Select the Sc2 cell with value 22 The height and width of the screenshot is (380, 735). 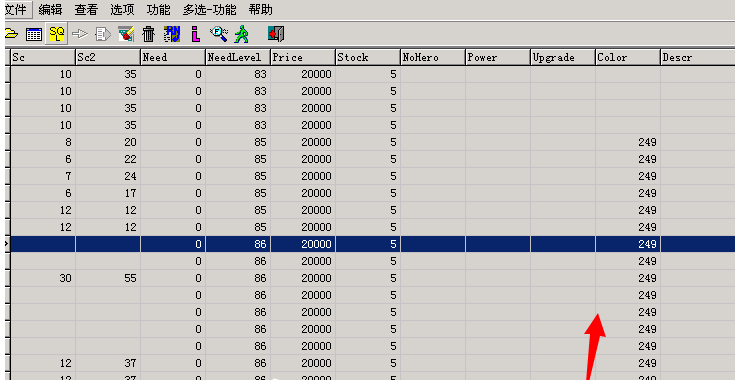point(108,159)
